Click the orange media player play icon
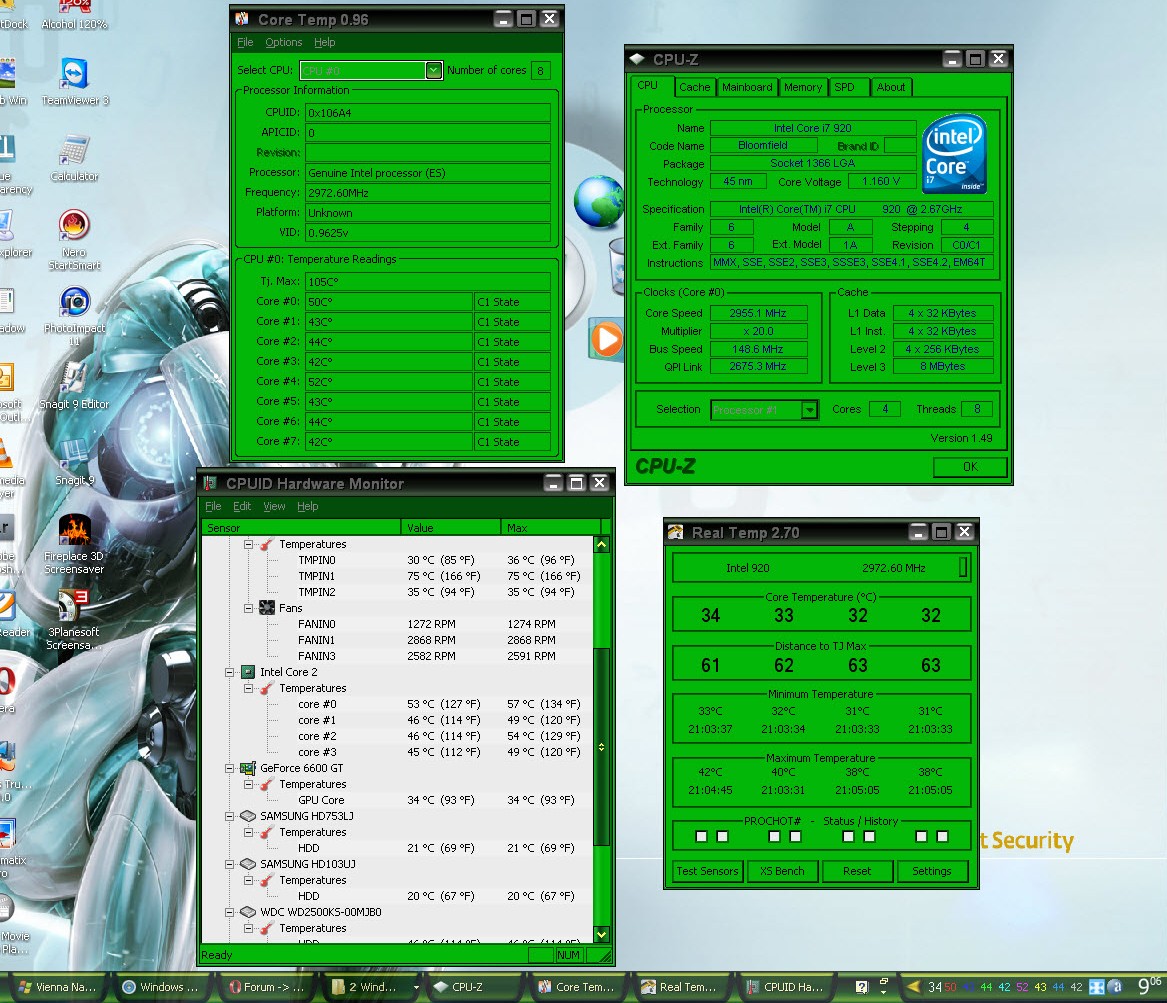 607,340
